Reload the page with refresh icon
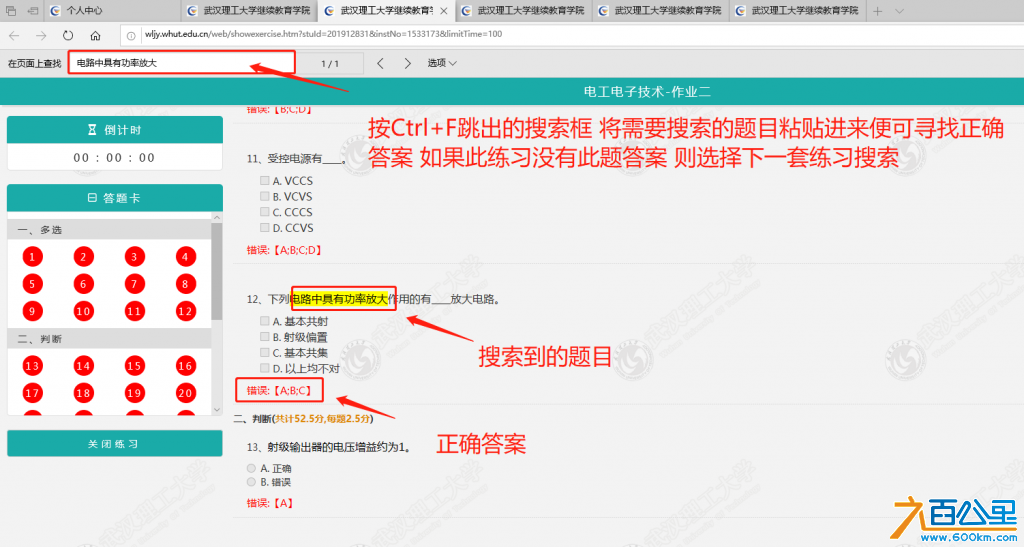Viewport: 1024px width, 547px height. coord(68,35)
